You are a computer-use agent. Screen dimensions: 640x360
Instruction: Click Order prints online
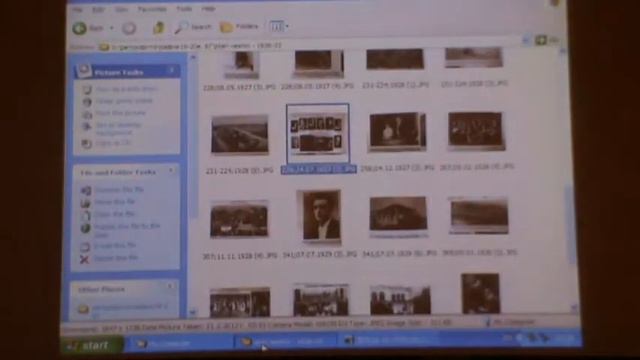click(x=124, y=101)
